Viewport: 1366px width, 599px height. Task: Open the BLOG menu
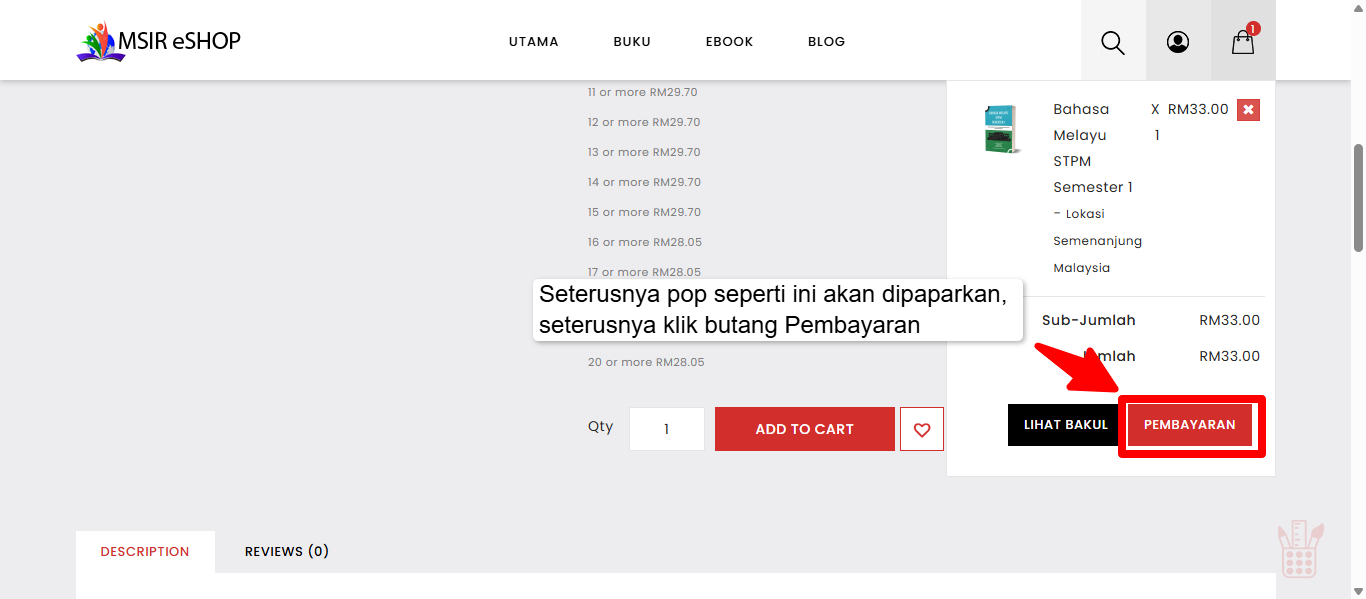coord(827,42)
